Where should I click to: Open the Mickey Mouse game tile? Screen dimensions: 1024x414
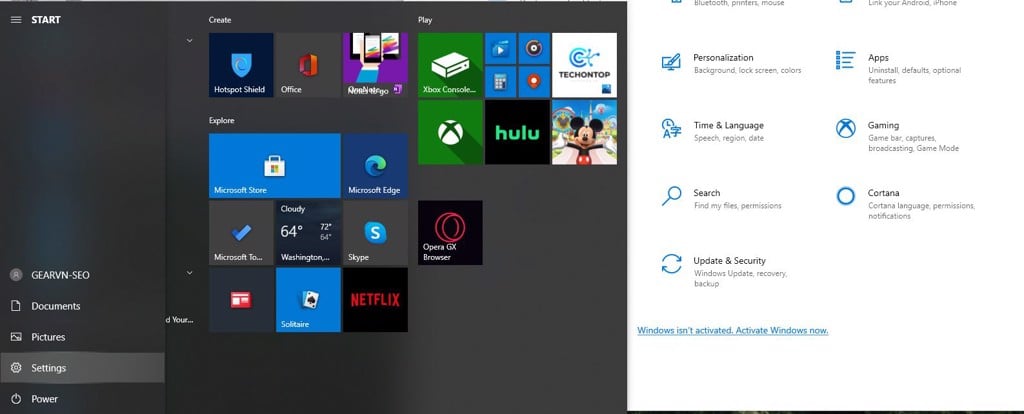pyautogui.click(x=584, y=133)
